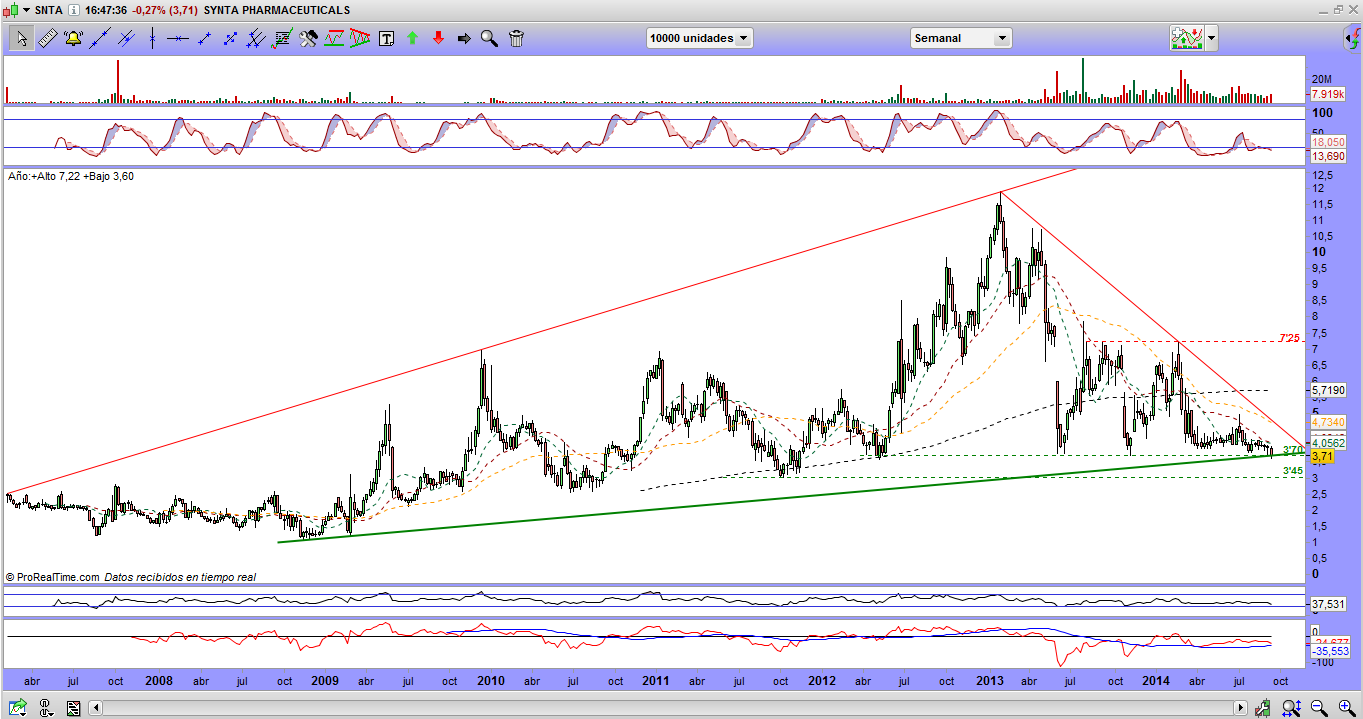The height and width of the screenshot is (719, 1363).
Task: Click the ProRealTime.com link
Action: (59, 577)
